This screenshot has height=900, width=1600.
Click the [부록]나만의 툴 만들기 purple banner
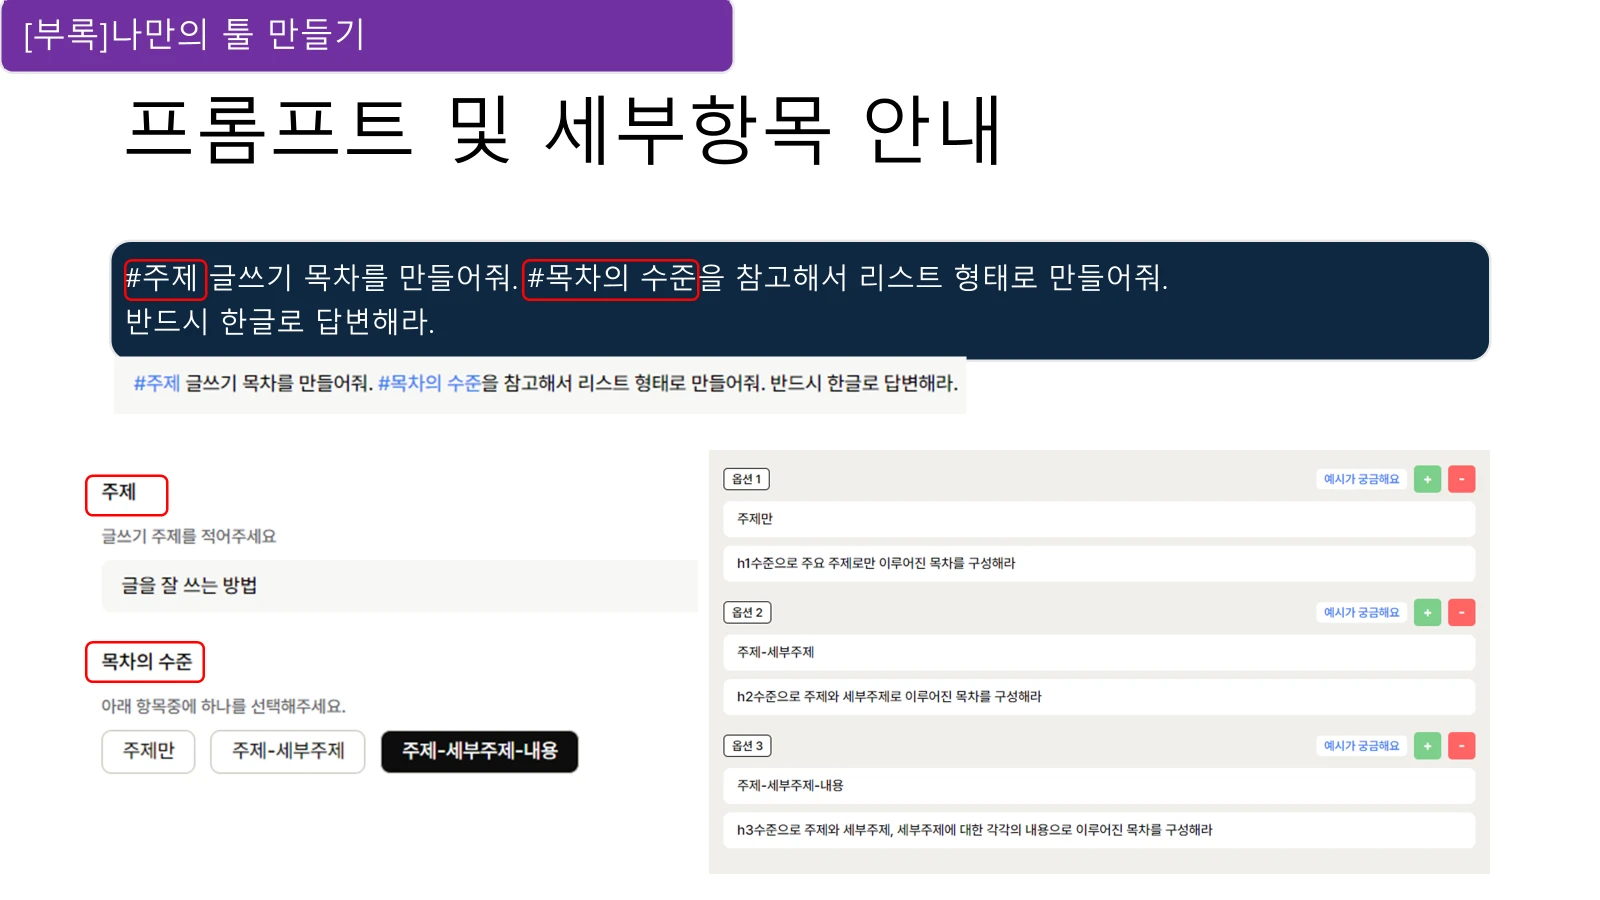[x=367, y=36]
